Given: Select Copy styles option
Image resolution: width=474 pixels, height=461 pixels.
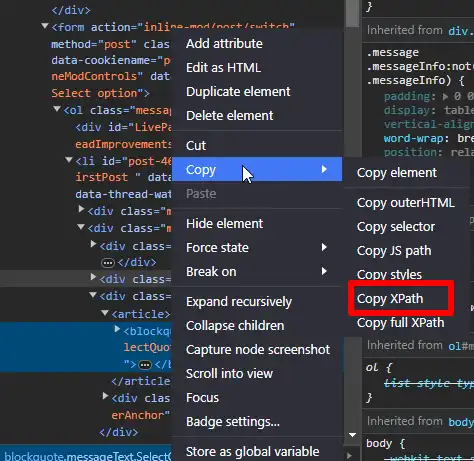Looking at the screenshot, I should tap(389, 275).
